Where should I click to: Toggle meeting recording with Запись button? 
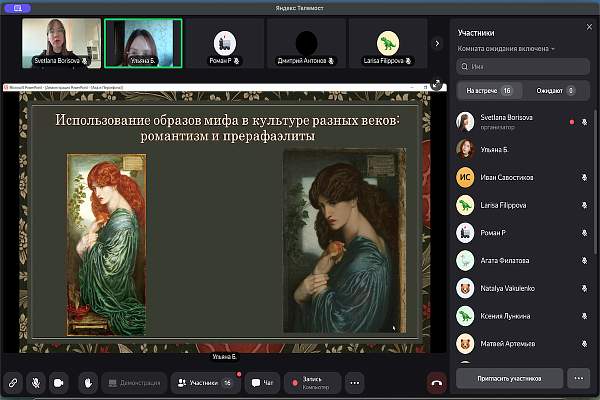312,382
